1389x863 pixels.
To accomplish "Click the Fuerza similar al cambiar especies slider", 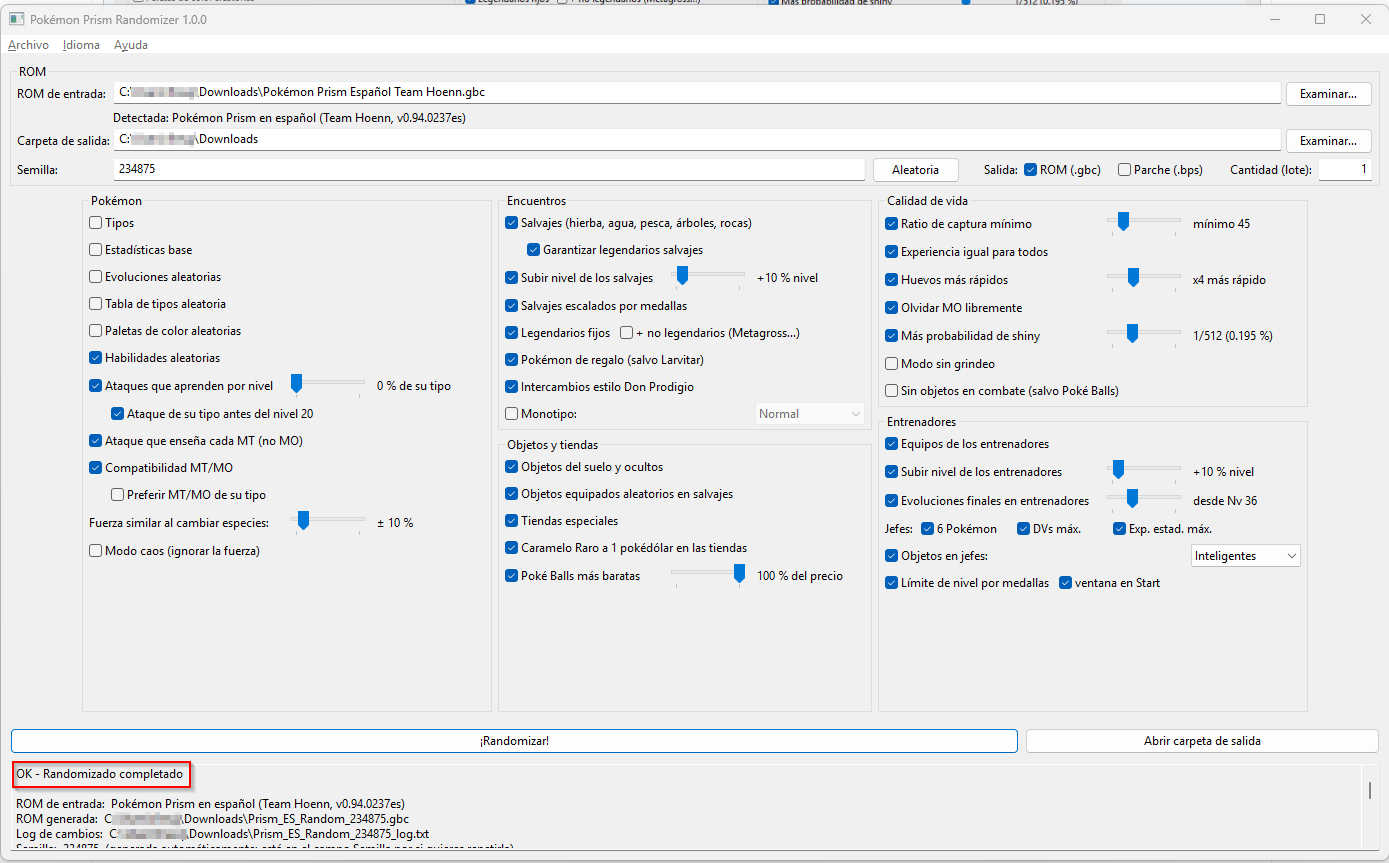I will click(x=328, y=522).
